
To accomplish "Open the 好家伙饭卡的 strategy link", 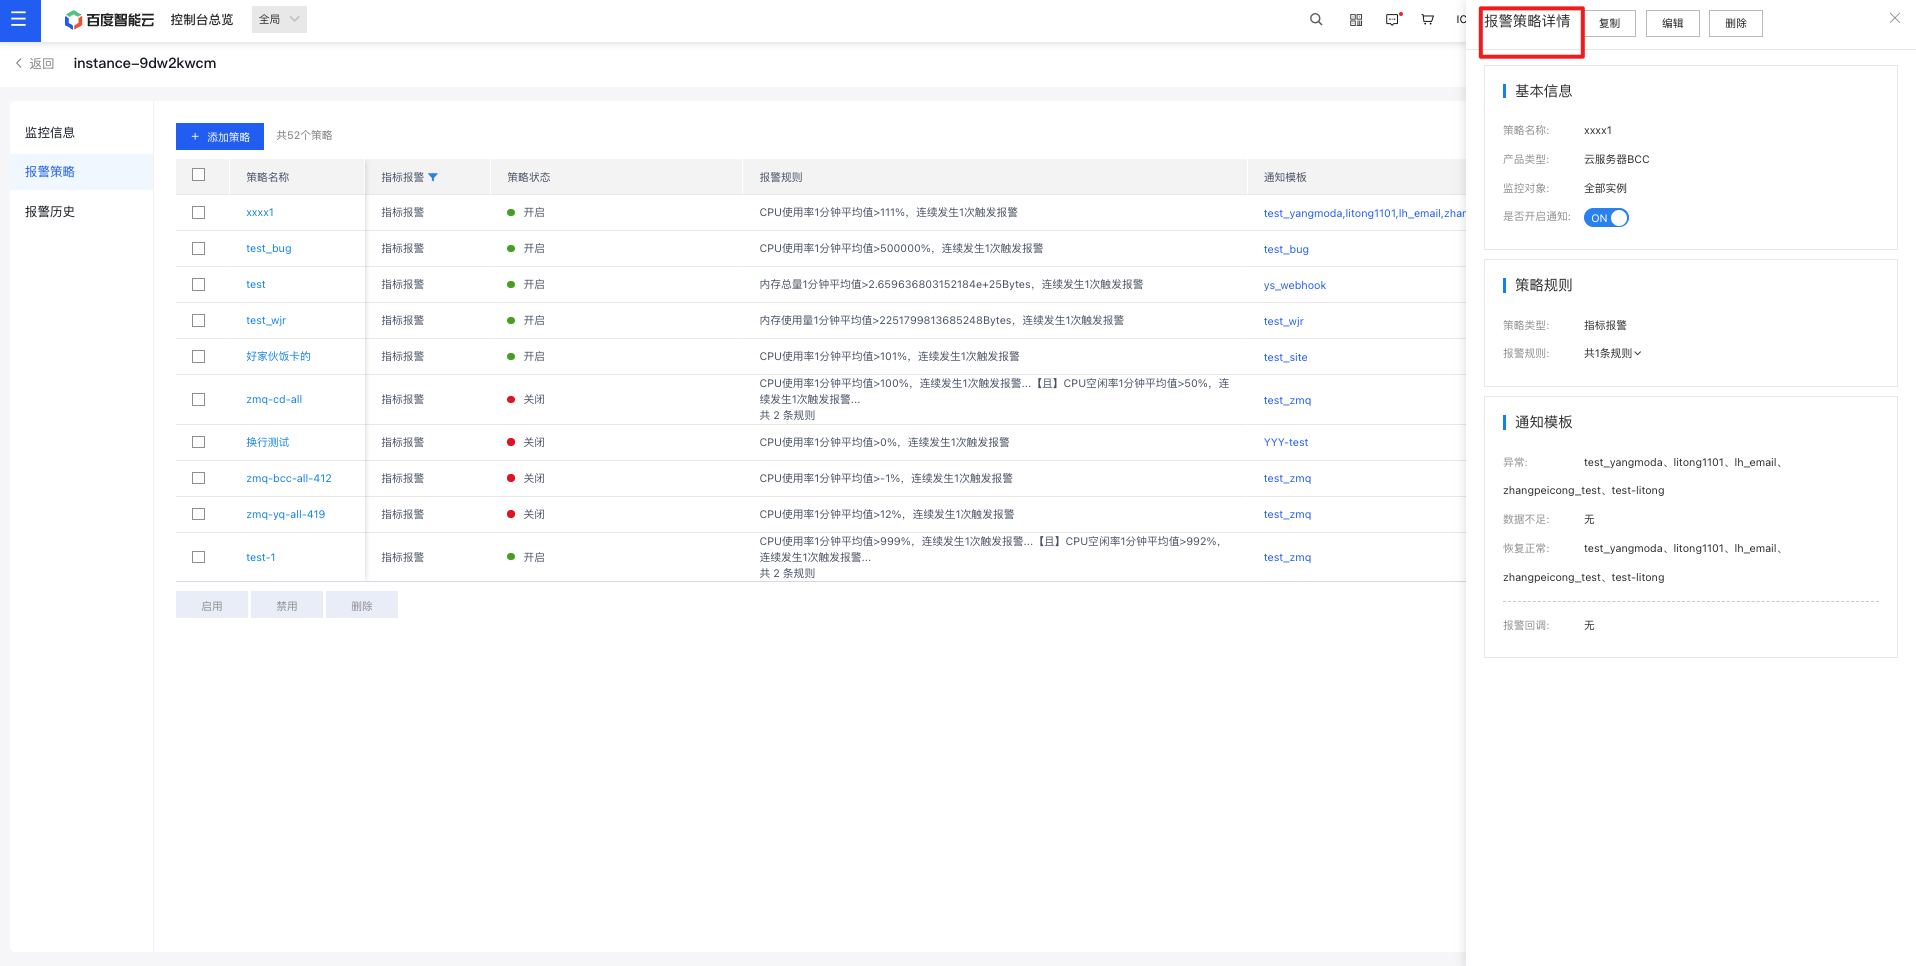I will (x=278, y=357).
